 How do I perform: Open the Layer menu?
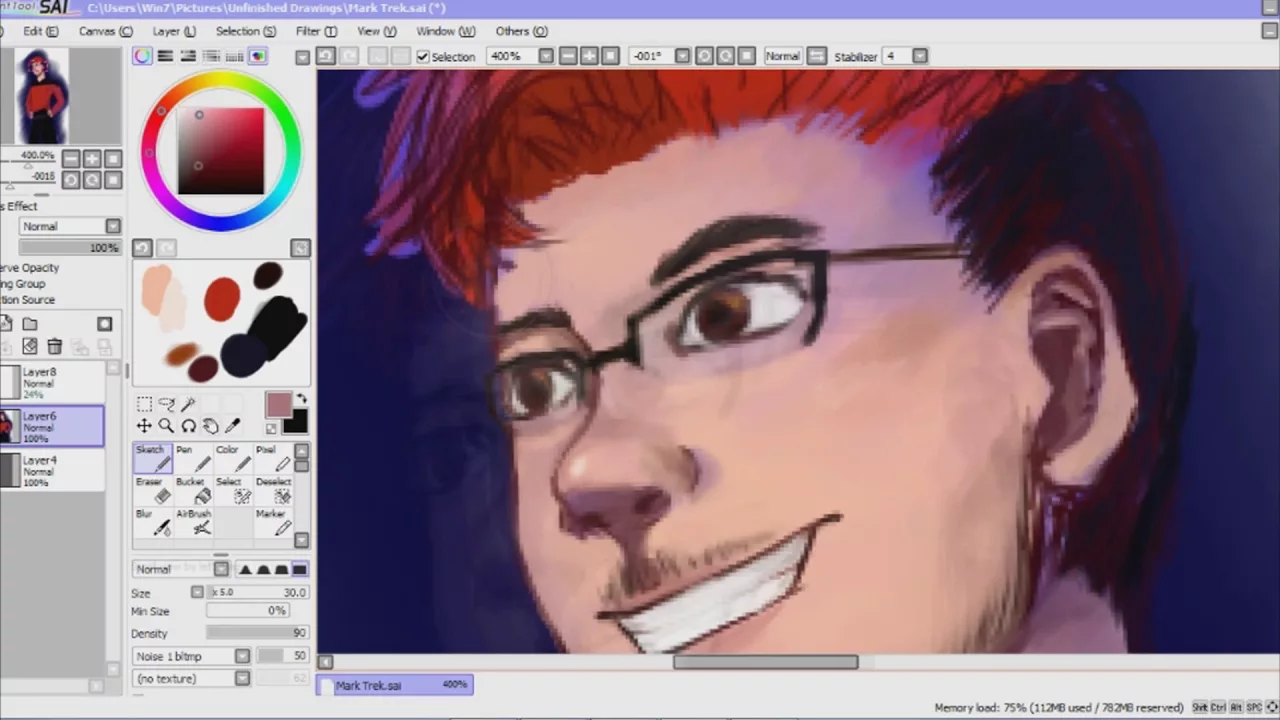174,31
